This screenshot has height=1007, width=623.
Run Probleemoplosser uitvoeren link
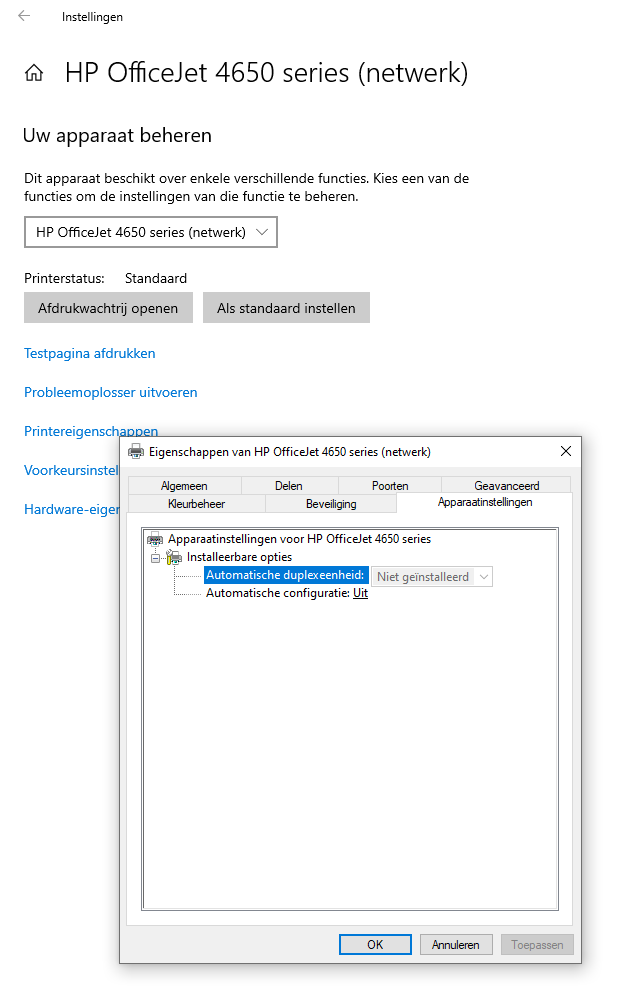point(110,392)
